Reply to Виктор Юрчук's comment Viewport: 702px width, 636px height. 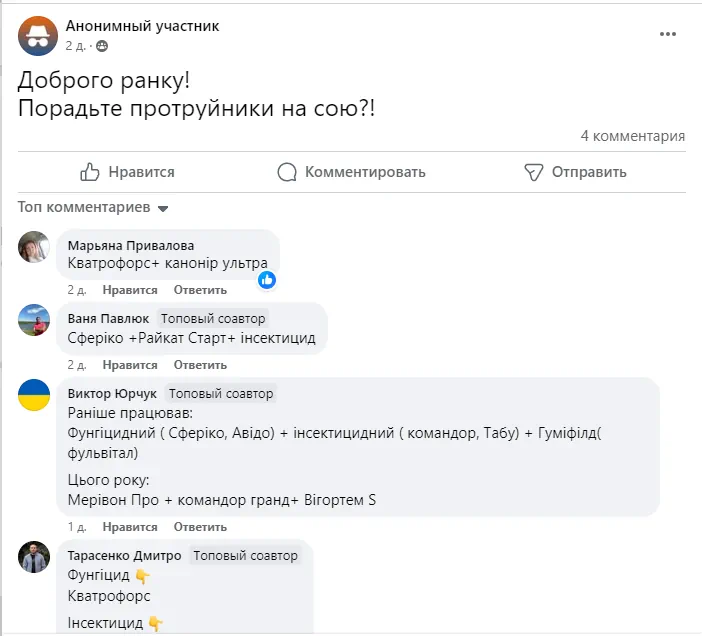coord(200,527)
